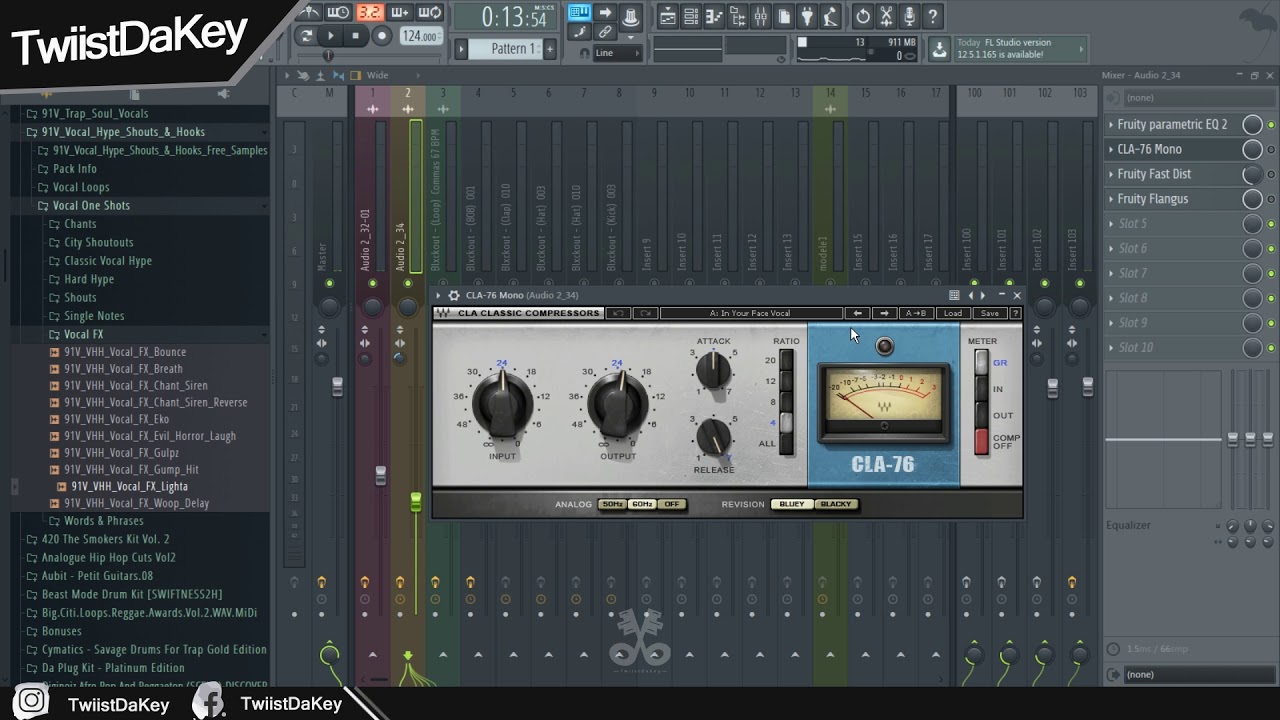Go to next preset in CLA-76

tap(884, 313)
